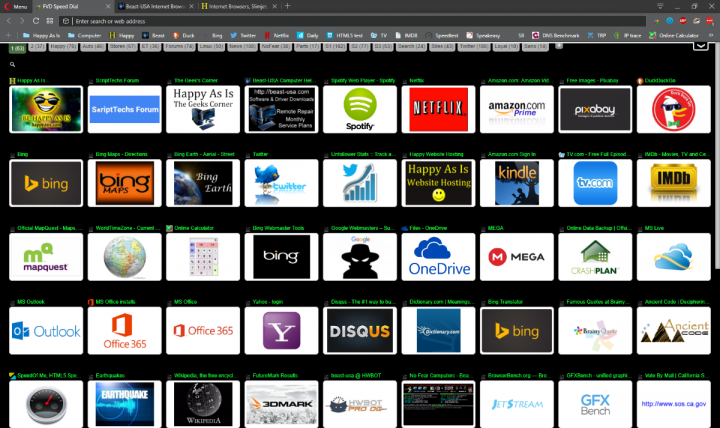This screenshot has height=428, width=720.
Task: Open the GFXBench thumbnail
Action: [595, 404]
